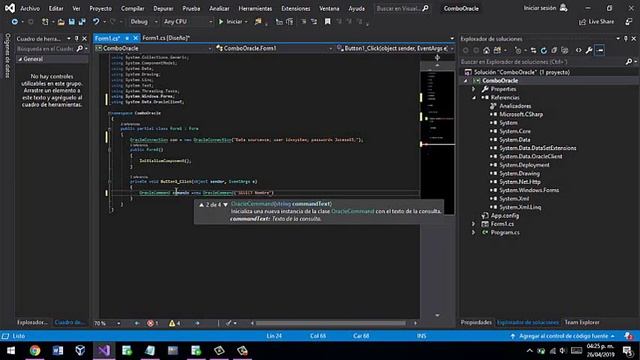This screenshot has width=640, height=360.
Task: Open Properties wrench icon in Solution Explorer
Action: (589, 50)
